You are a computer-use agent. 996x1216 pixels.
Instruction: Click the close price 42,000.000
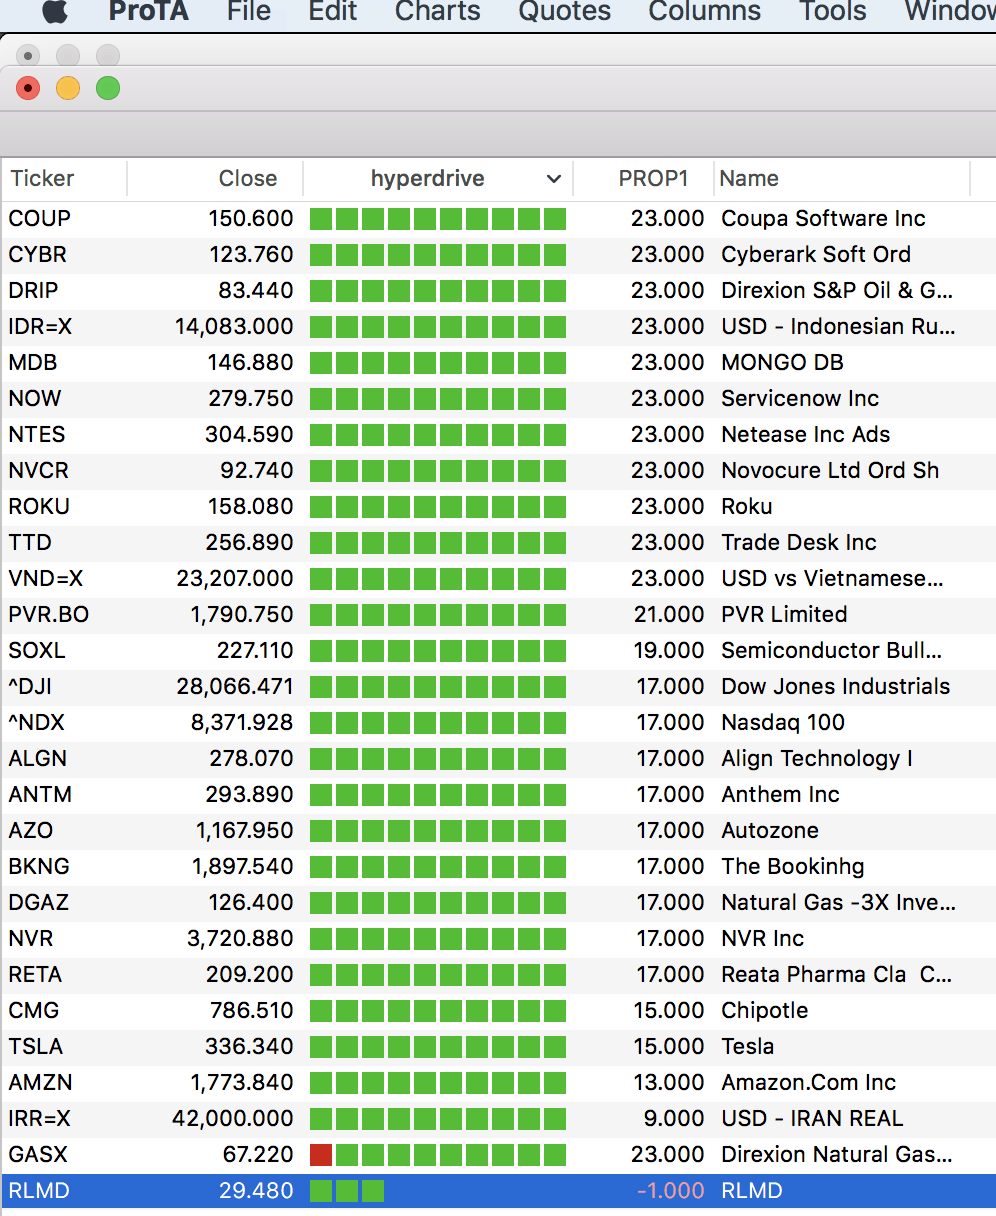[233, 1119]
